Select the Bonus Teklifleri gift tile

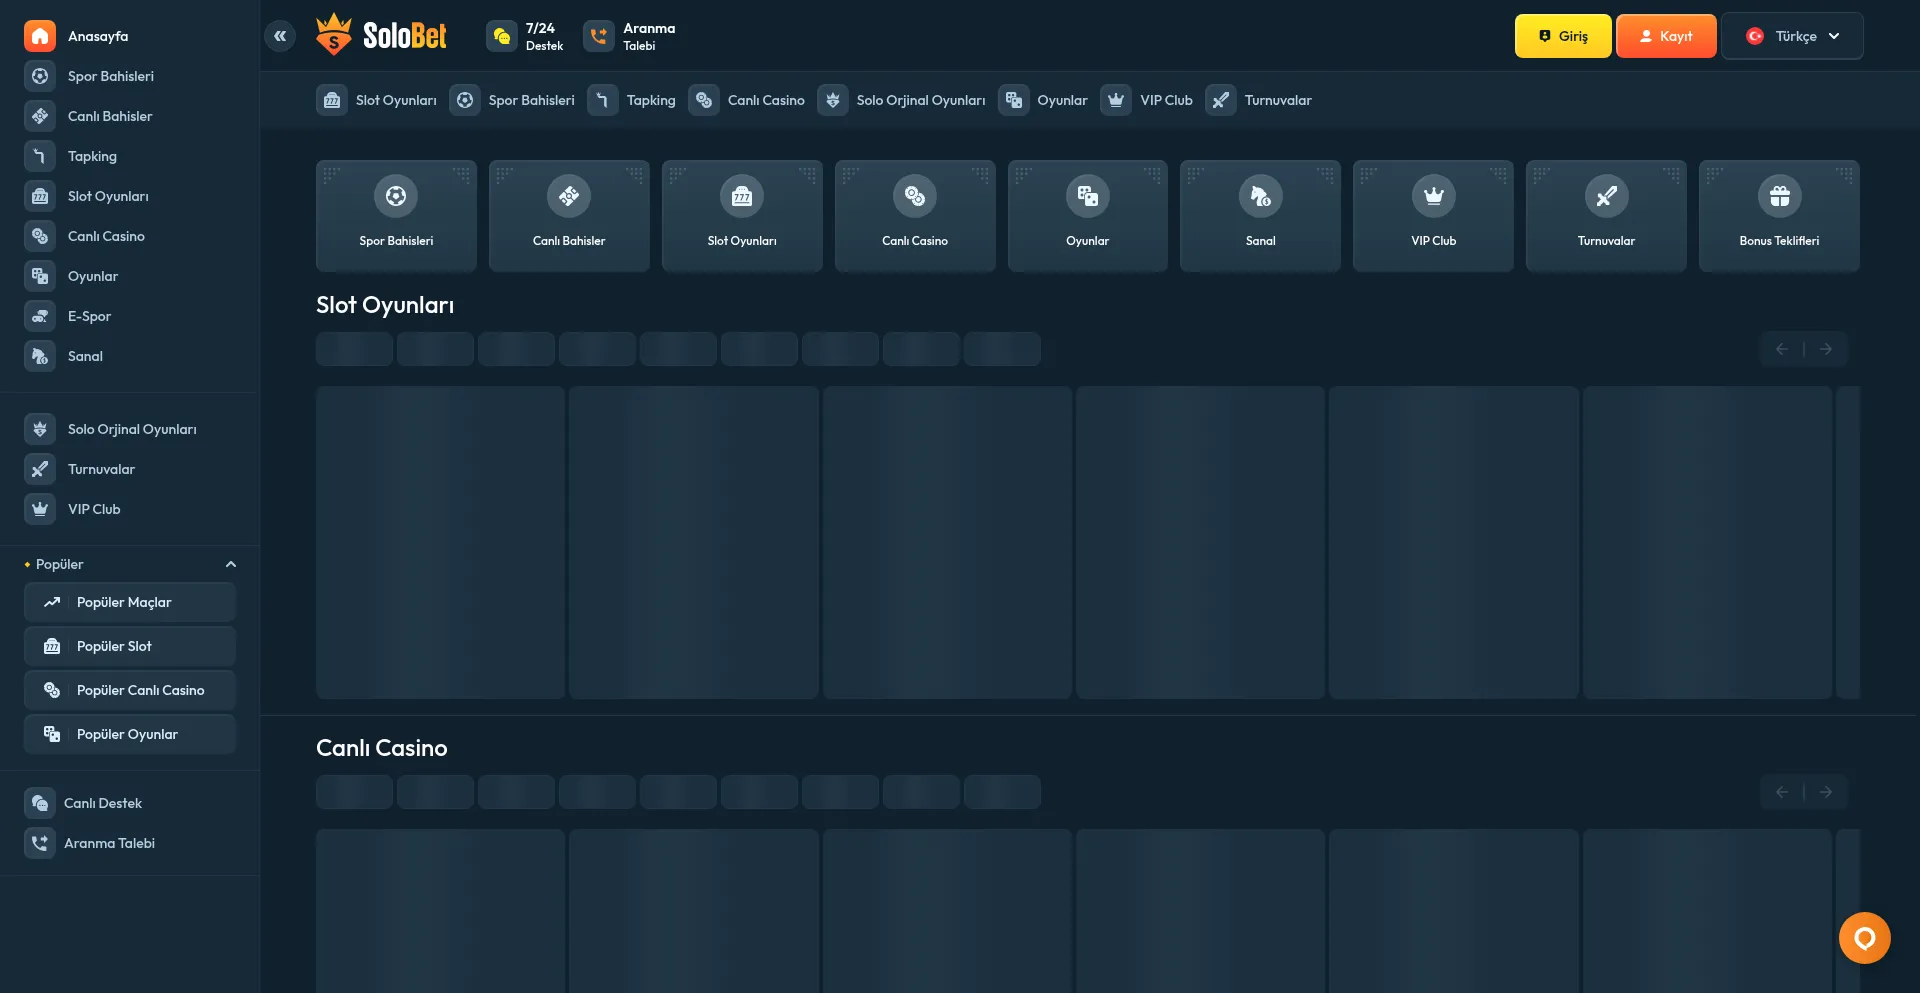[1779, 215]
